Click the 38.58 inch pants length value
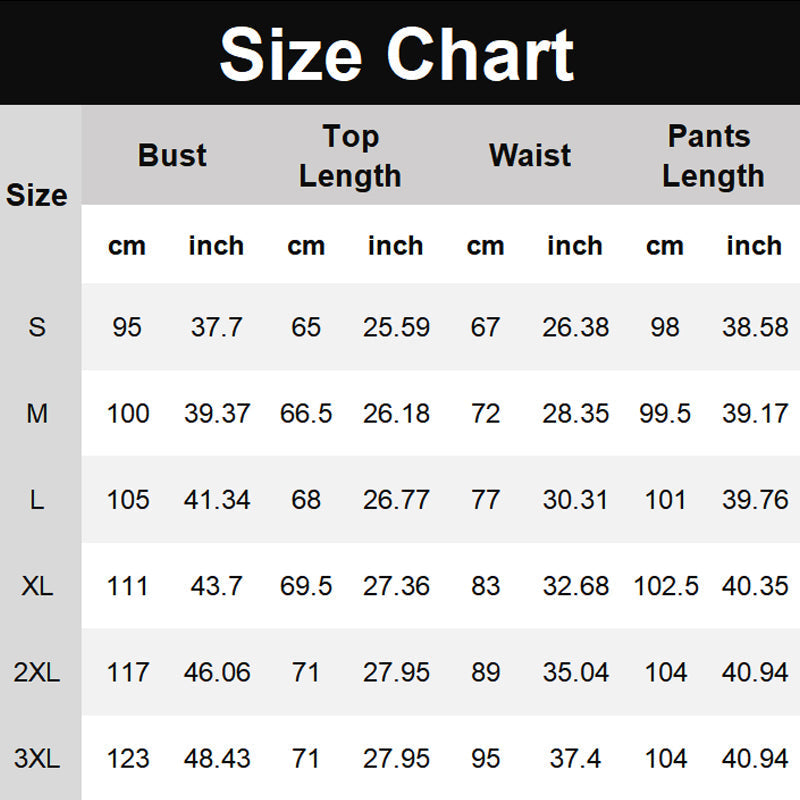Image resolution: width=800 pixels, height=800 pixels. tap(755, 327)
